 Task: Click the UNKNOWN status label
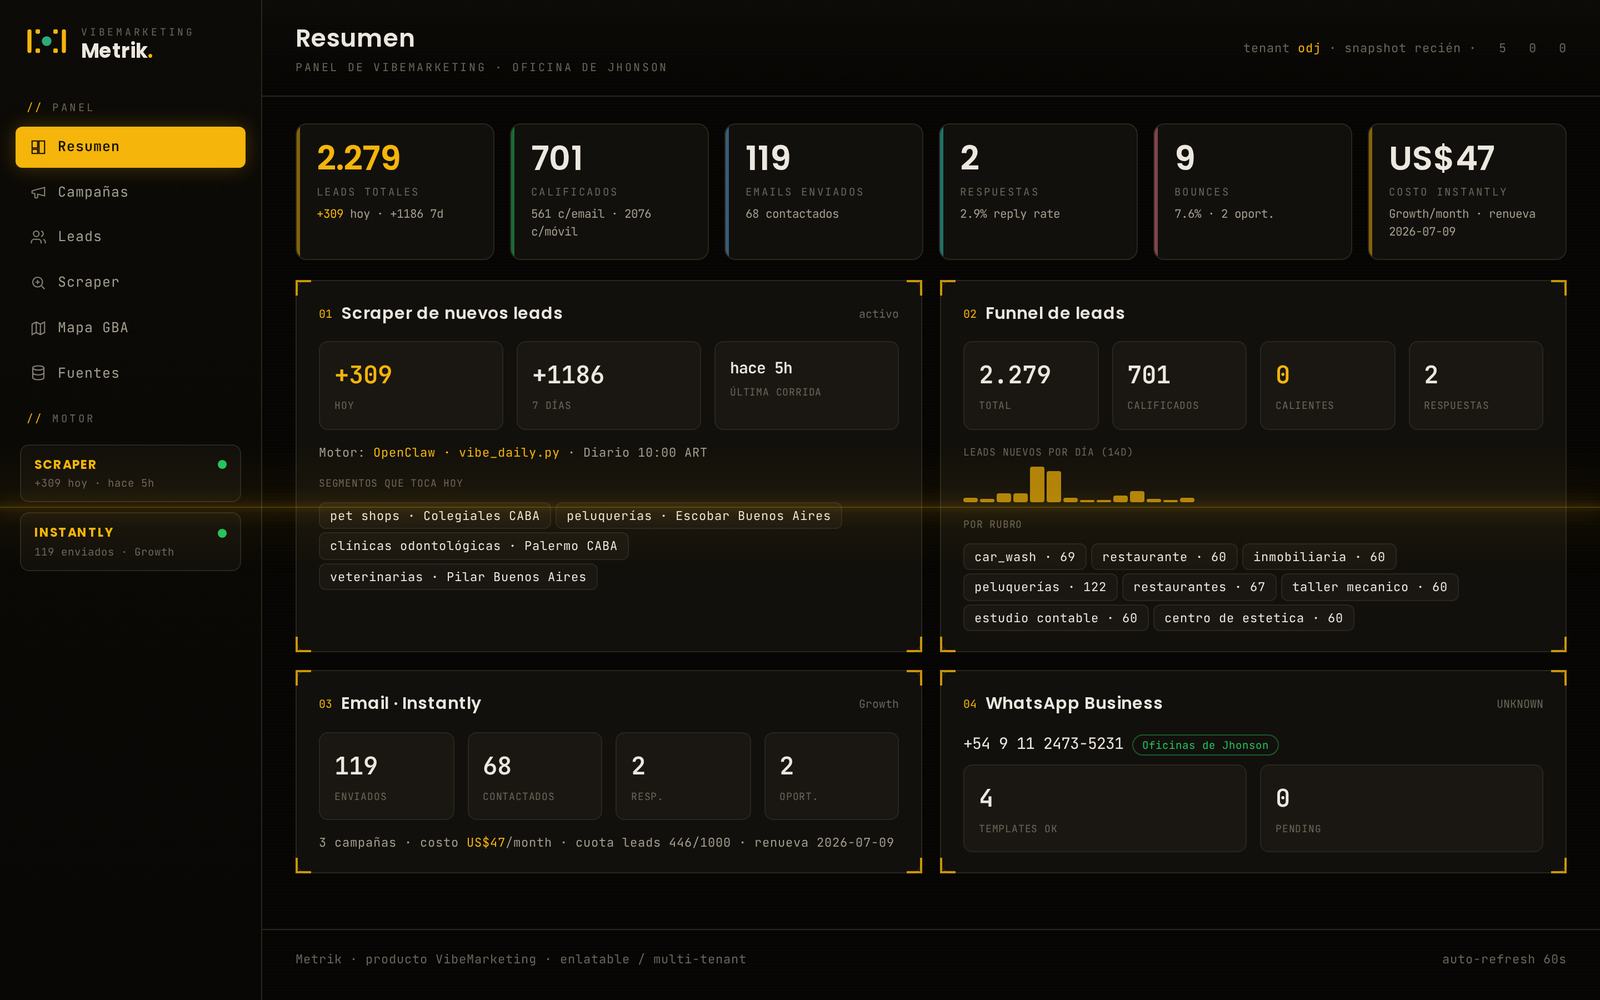coord(1520,704)
